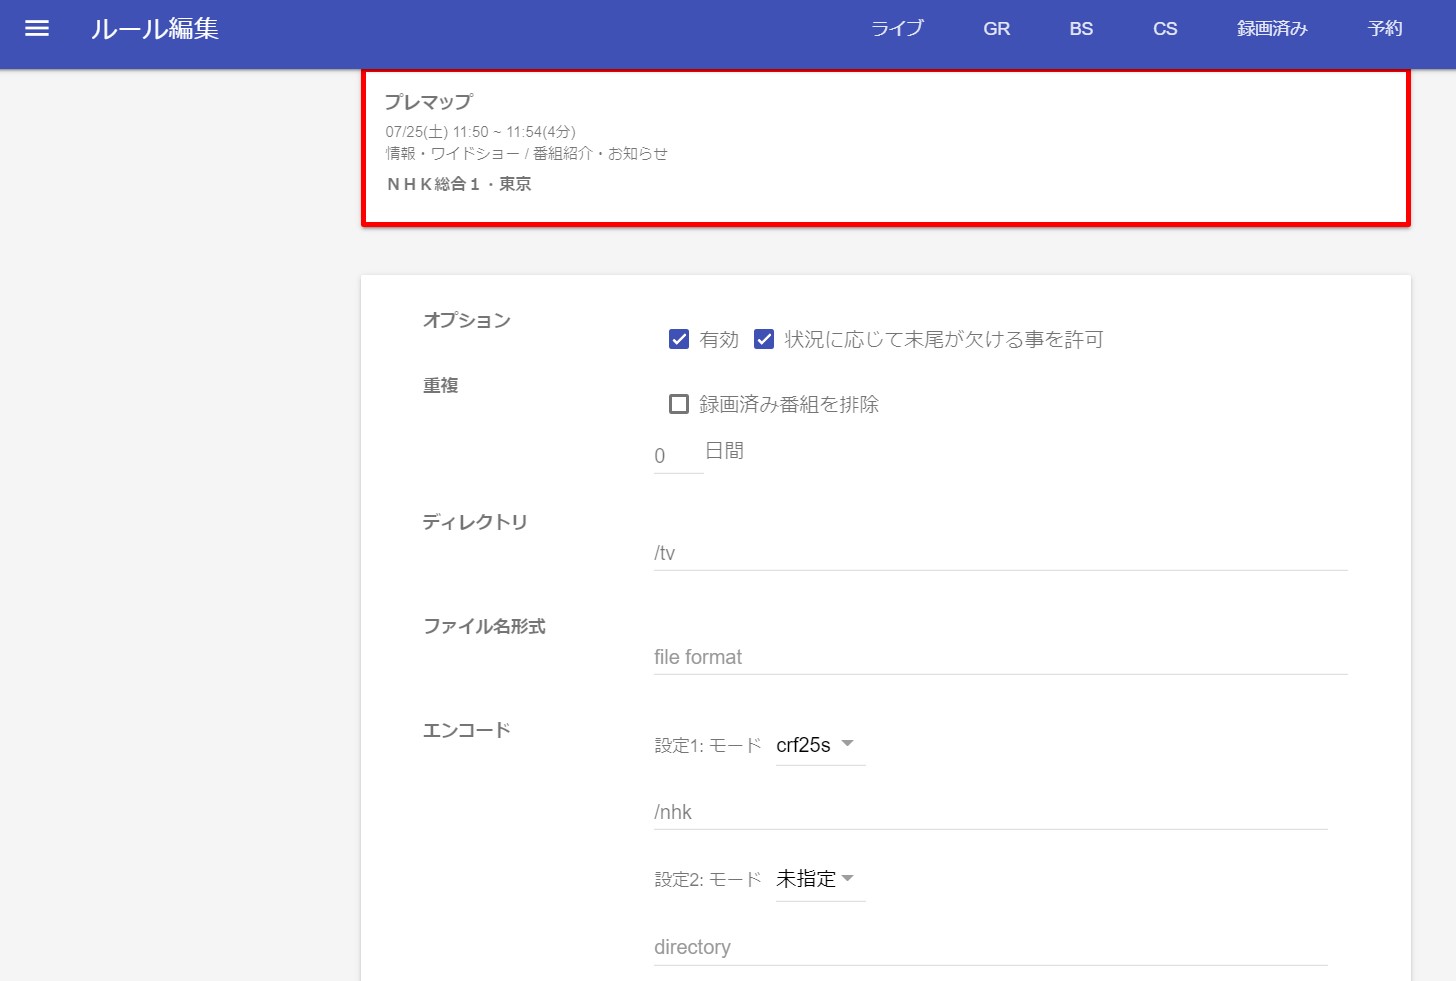
Task: Go to the BS channel tab
Action: pos(1080,29)
